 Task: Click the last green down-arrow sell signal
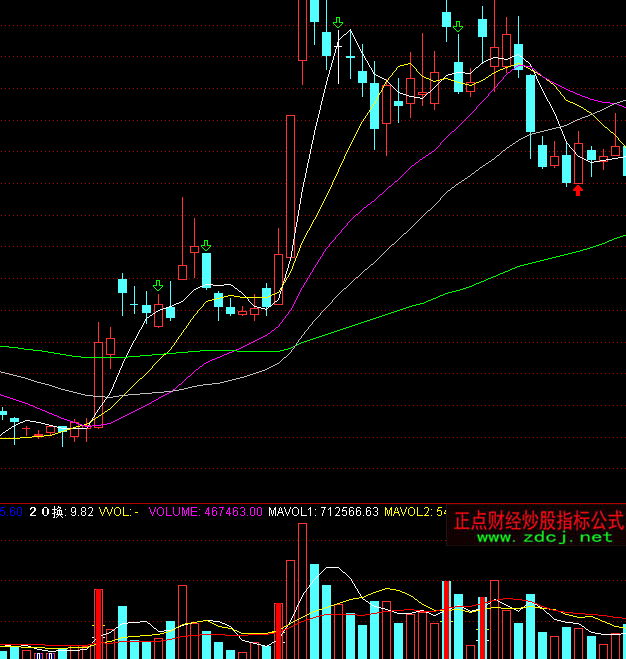pos(457,26)
